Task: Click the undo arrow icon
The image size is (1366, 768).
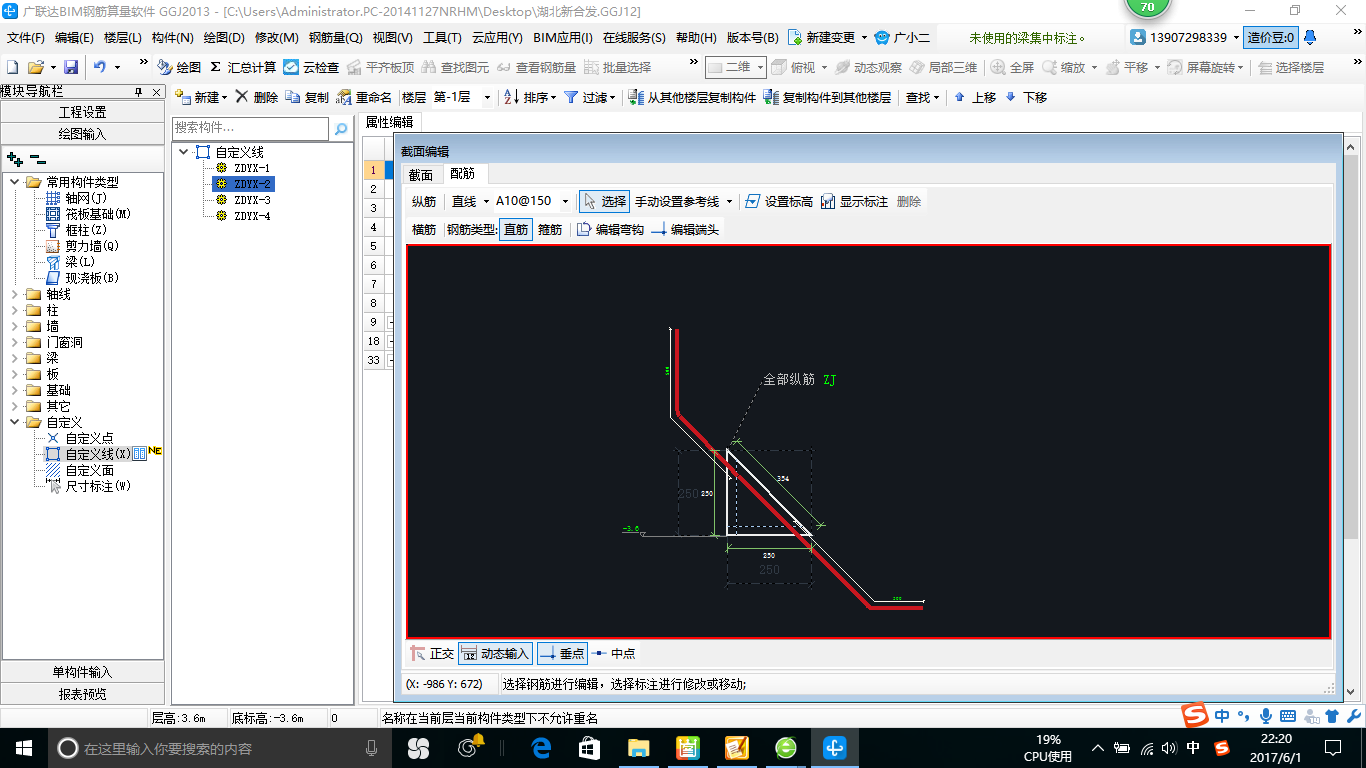Action: pyautogui.click(x=100, y=67)
